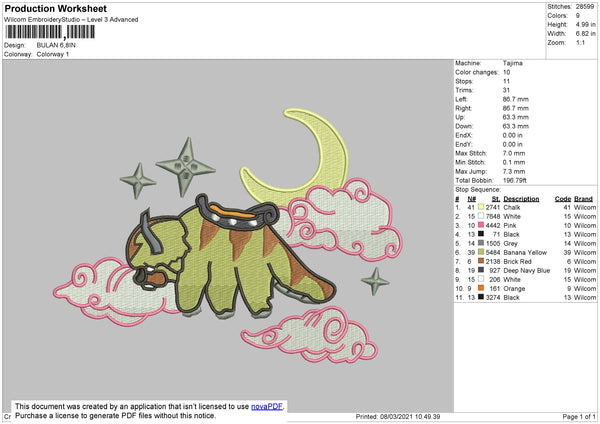Viewport: 600px width, 424px height.
Task: Click the Max Jump value '7.3 mm'
Action: click(514, 171)
